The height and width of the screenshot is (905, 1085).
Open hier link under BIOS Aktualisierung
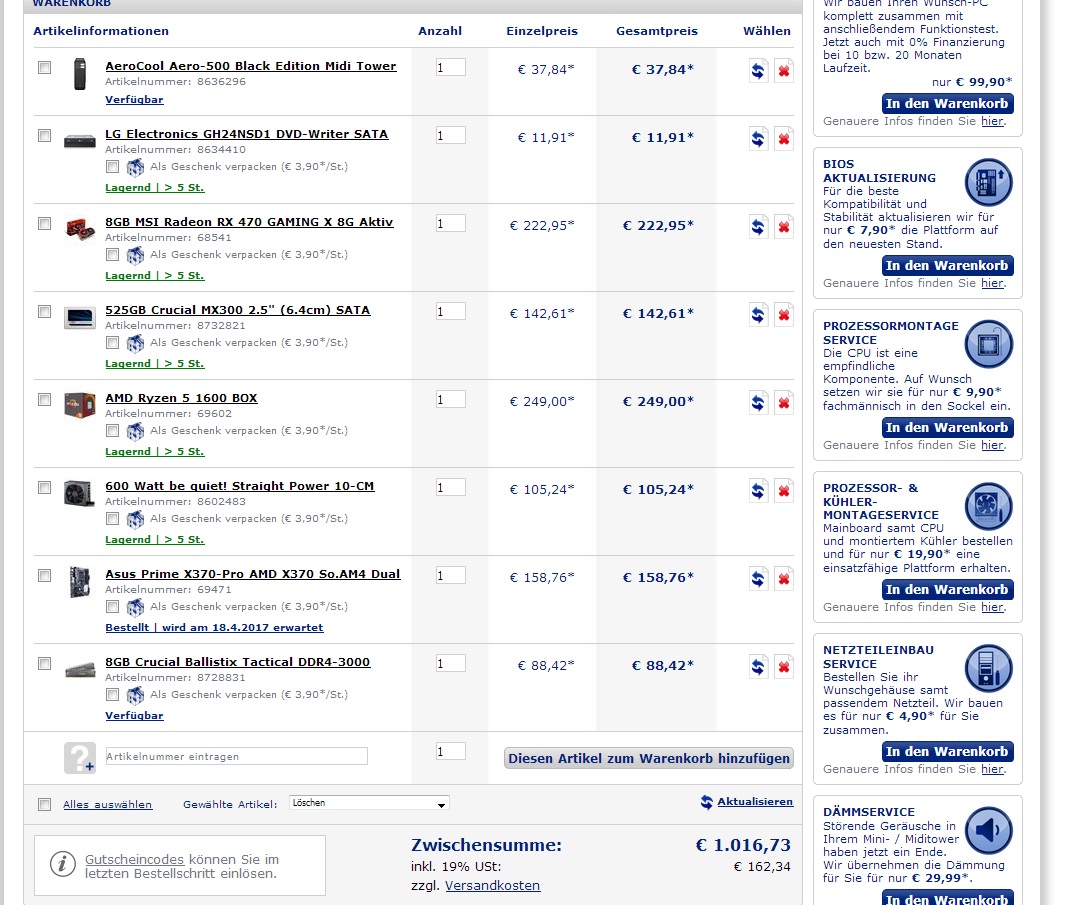[992, 283]
